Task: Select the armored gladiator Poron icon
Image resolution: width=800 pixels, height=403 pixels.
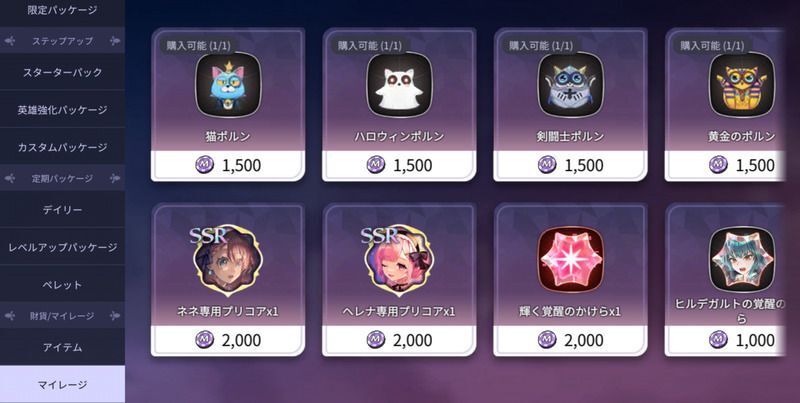Action: [x=570, y=85]
